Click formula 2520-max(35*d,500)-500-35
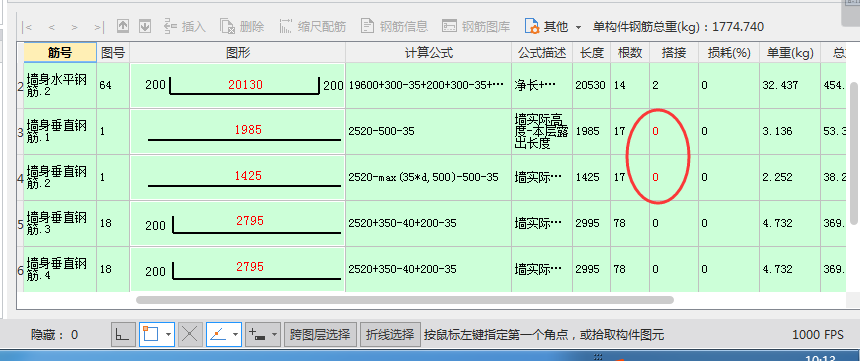 pyautogui.click(x=428, y=177)
